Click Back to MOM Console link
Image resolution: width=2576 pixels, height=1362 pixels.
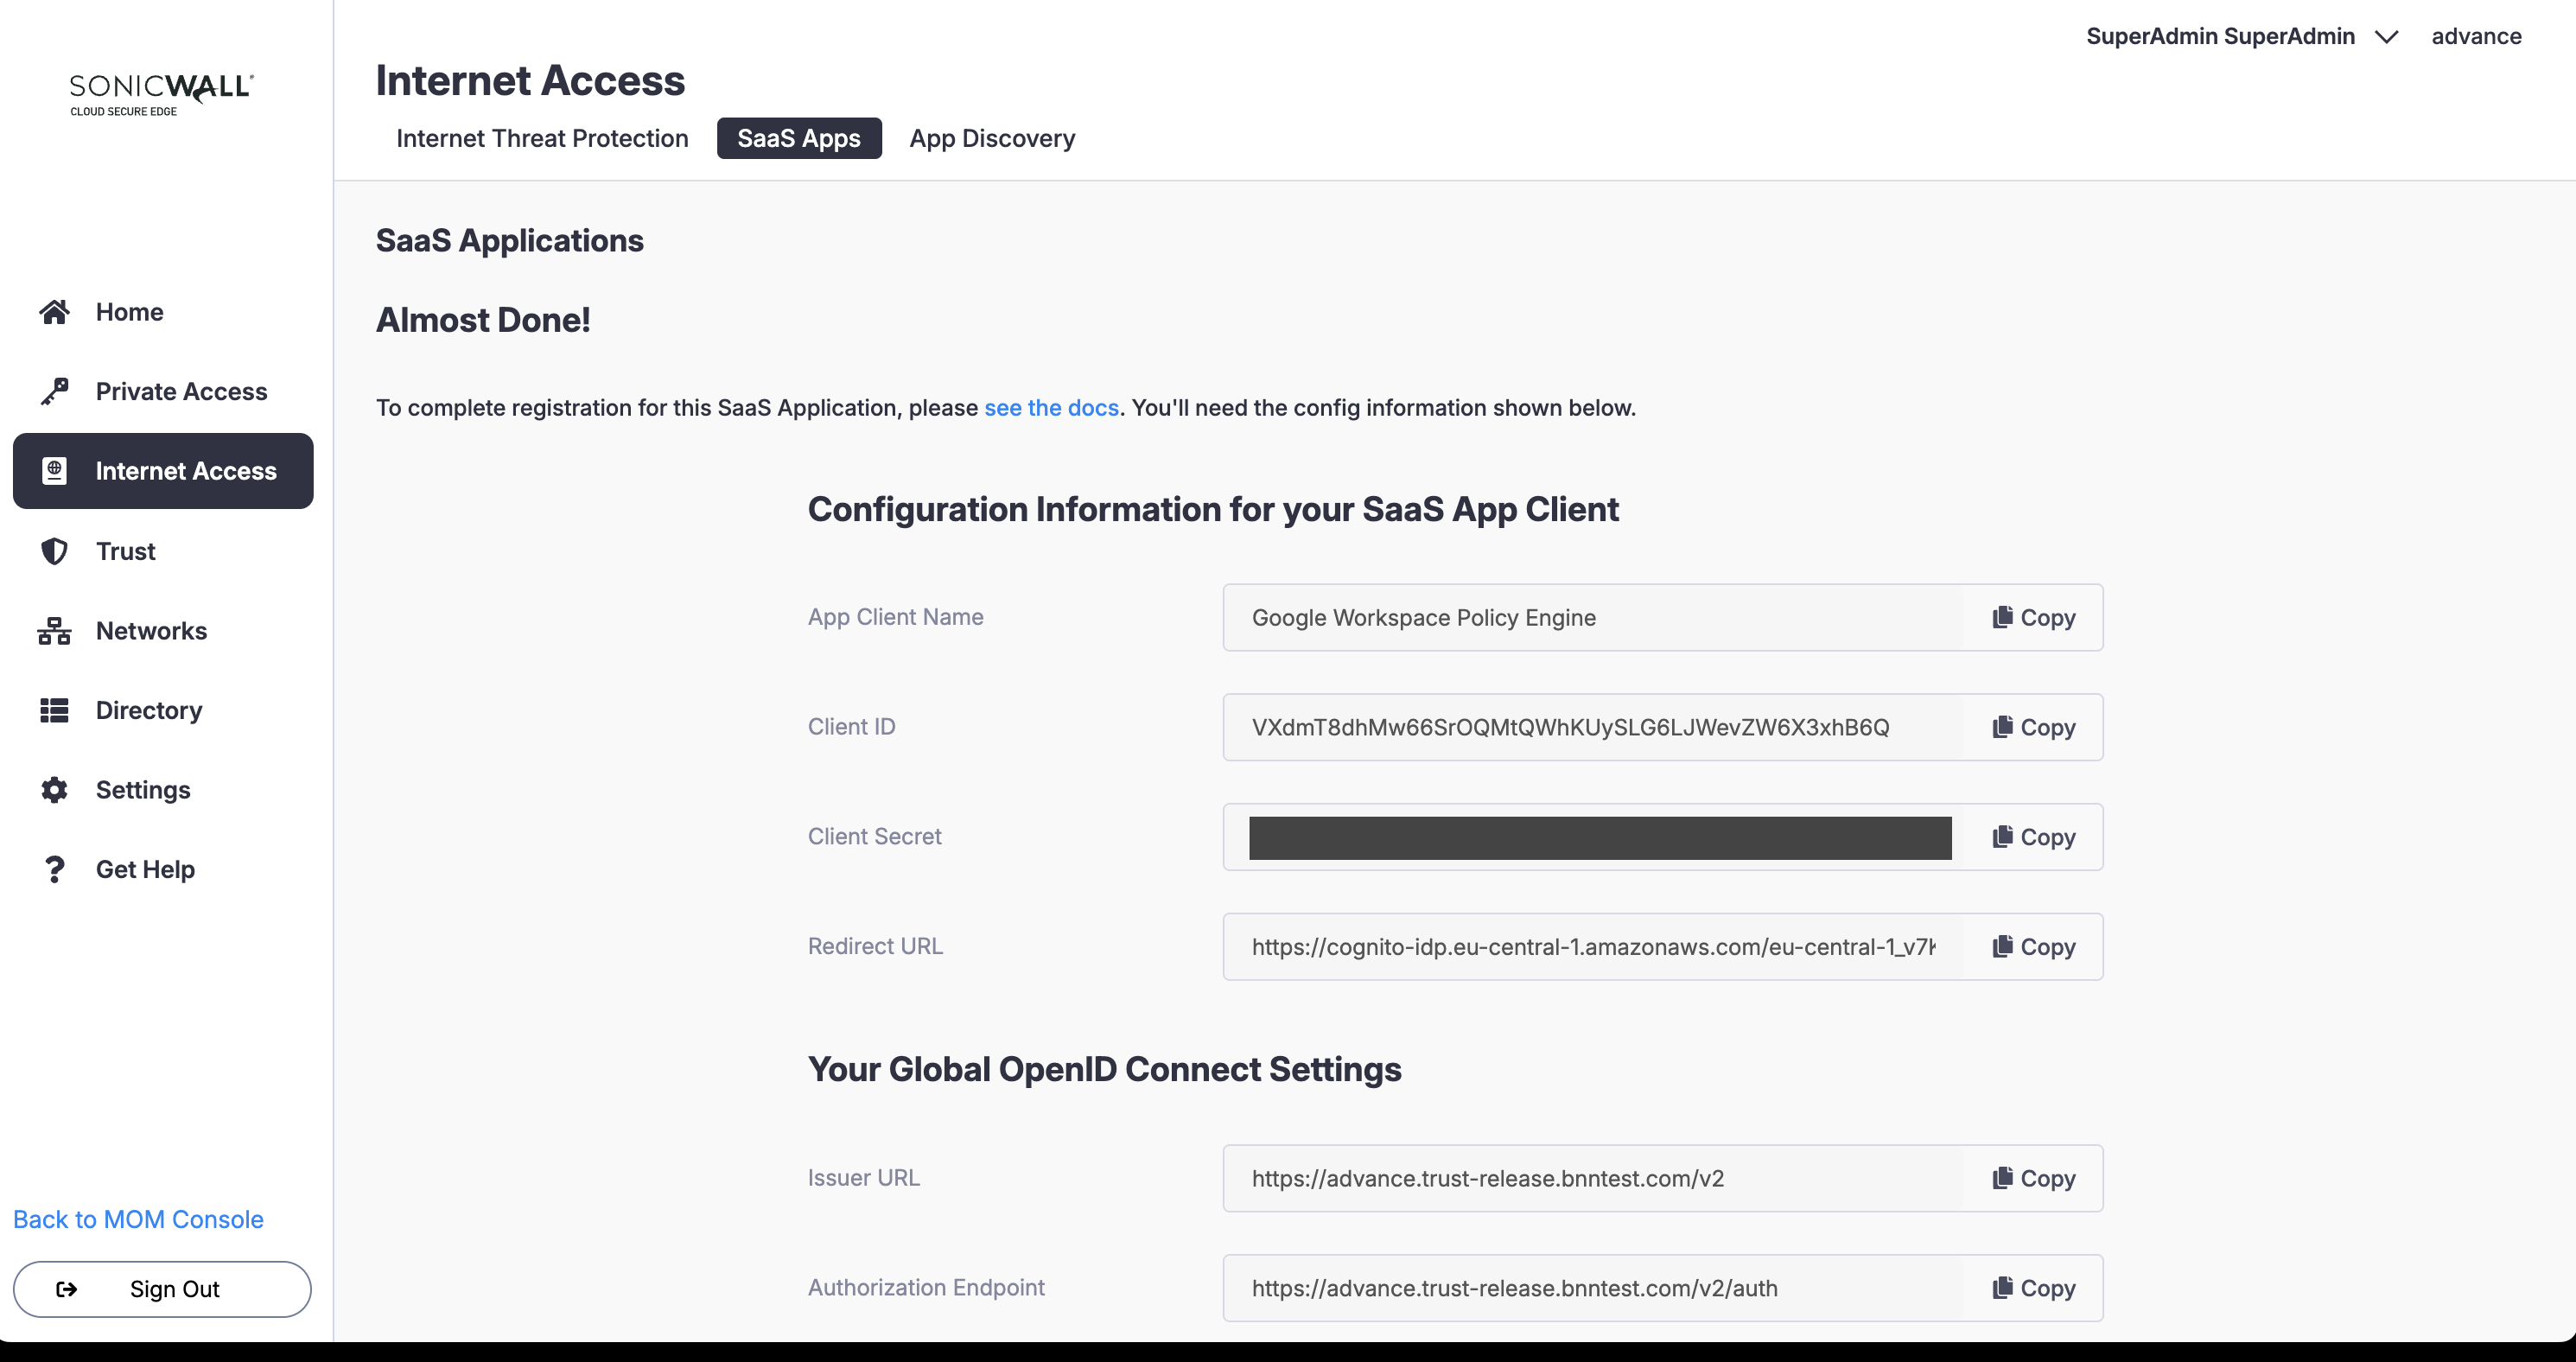click(138, 1220)
